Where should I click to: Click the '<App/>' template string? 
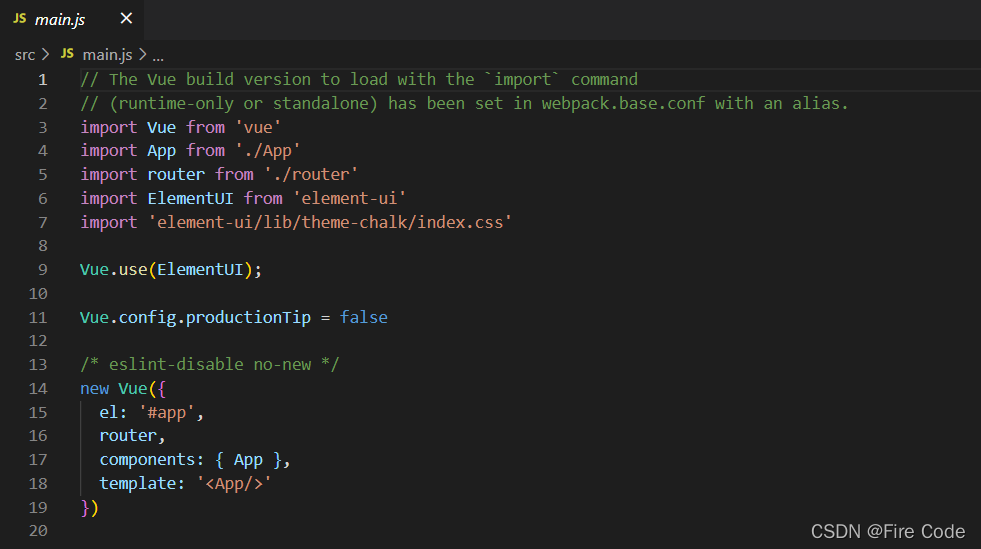[x=234, y=483]
